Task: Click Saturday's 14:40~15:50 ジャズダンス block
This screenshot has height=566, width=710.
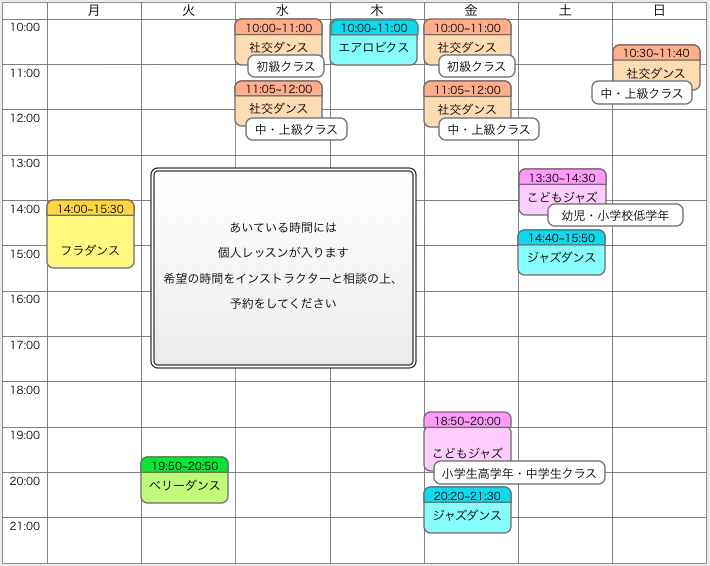Action: tap(561, 257)
